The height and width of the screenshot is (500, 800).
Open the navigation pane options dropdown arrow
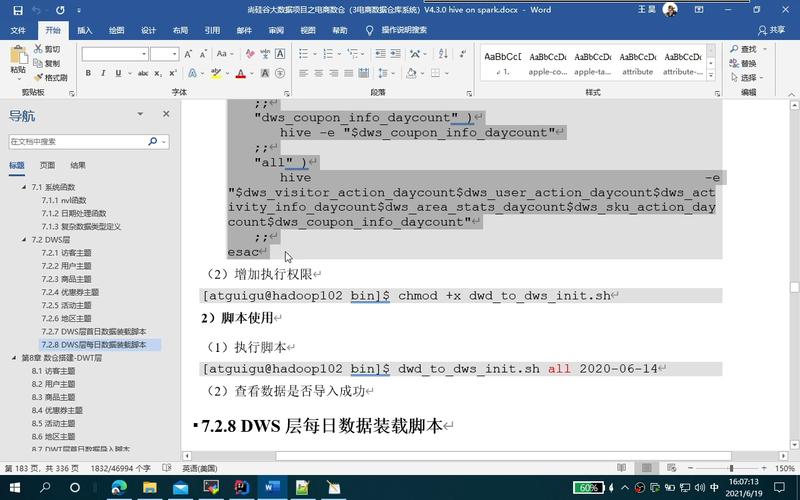pyautogui.click(x=140, y=114)
